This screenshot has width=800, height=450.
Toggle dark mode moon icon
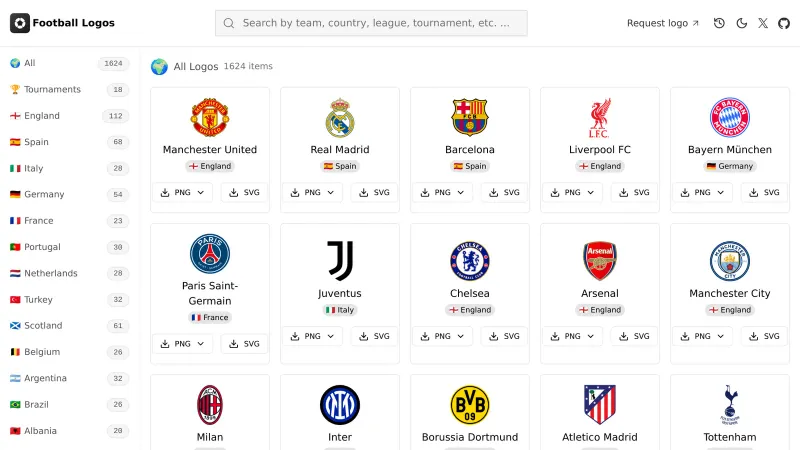point(741,23)
